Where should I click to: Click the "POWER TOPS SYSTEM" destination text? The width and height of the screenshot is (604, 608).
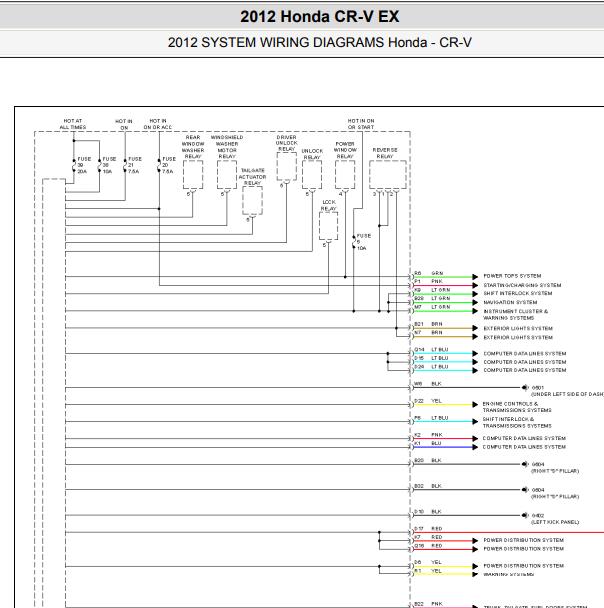(512, 276)
